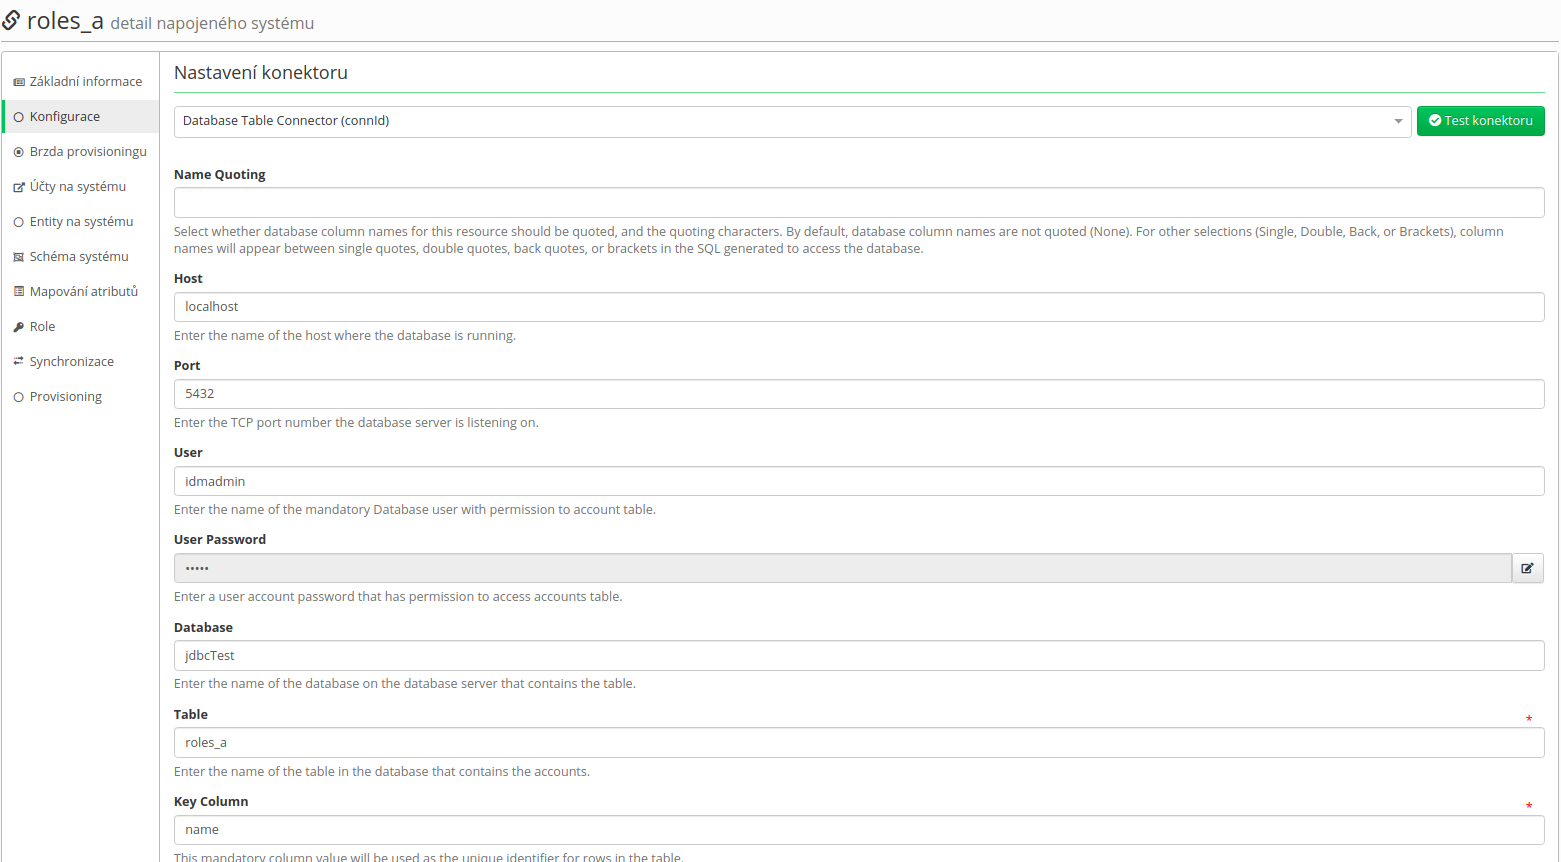Screen dimensions: 1561x862
Task: Click the Brzda provisioningu icon
Action: [19, 152]
